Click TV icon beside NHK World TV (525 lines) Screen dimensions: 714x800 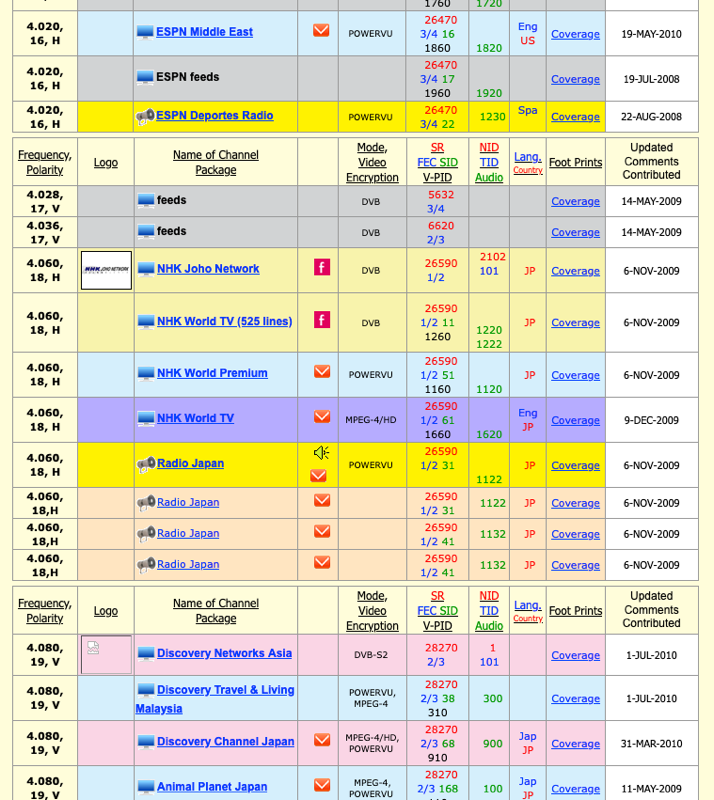point(146,321)
